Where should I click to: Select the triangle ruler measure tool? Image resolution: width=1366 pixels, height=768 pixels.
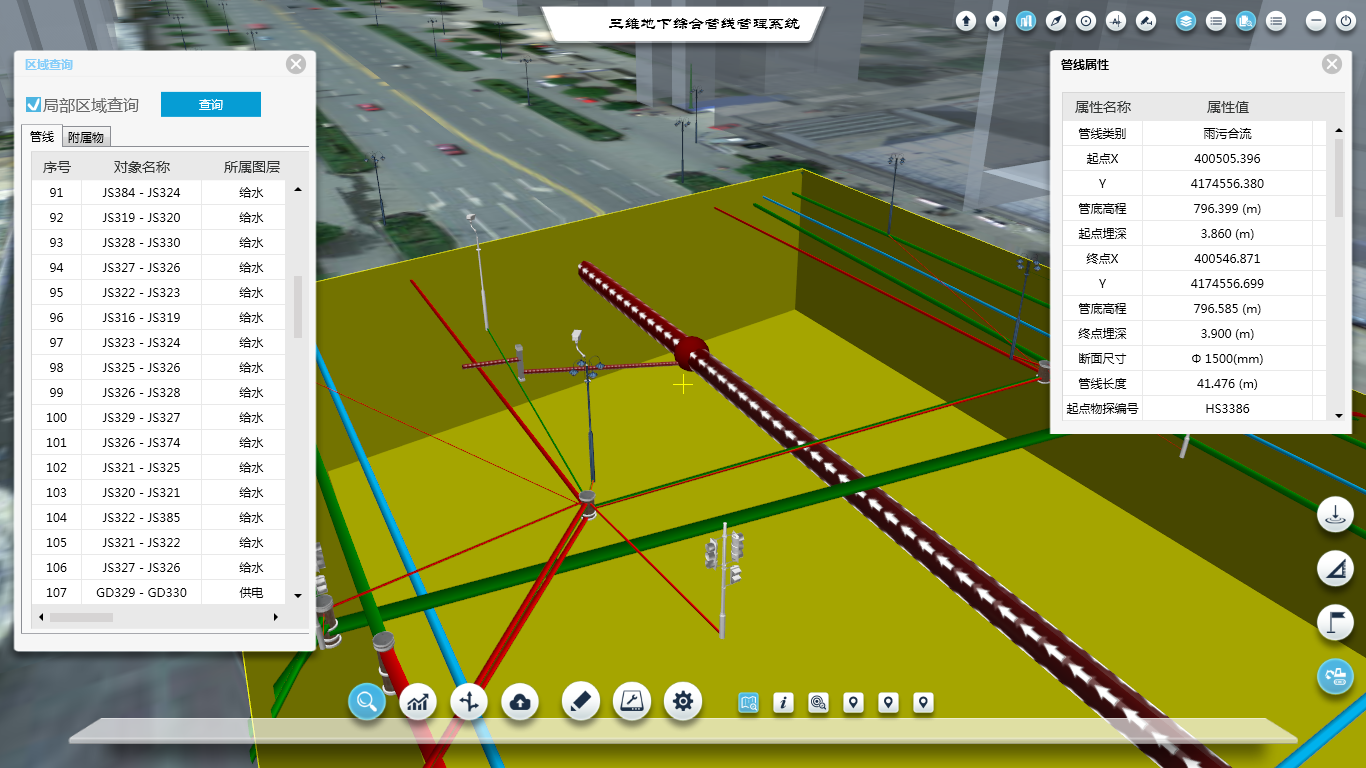tap(1335, 570)
